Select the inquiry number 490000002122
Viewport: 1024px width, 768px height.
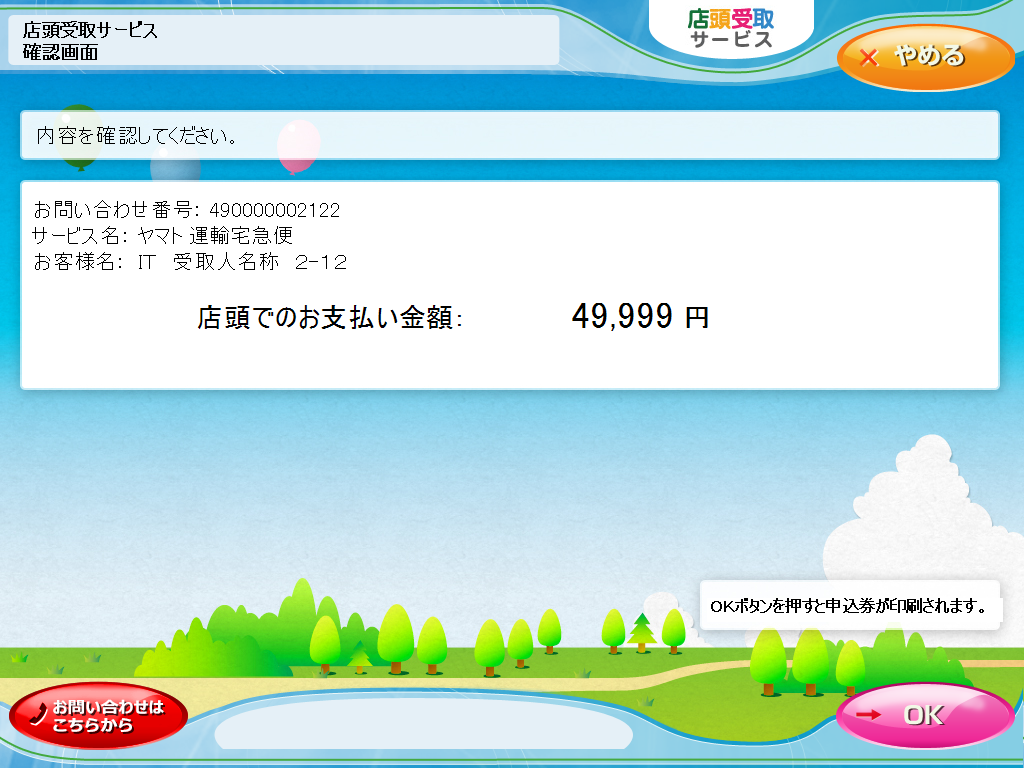point(274,210)
